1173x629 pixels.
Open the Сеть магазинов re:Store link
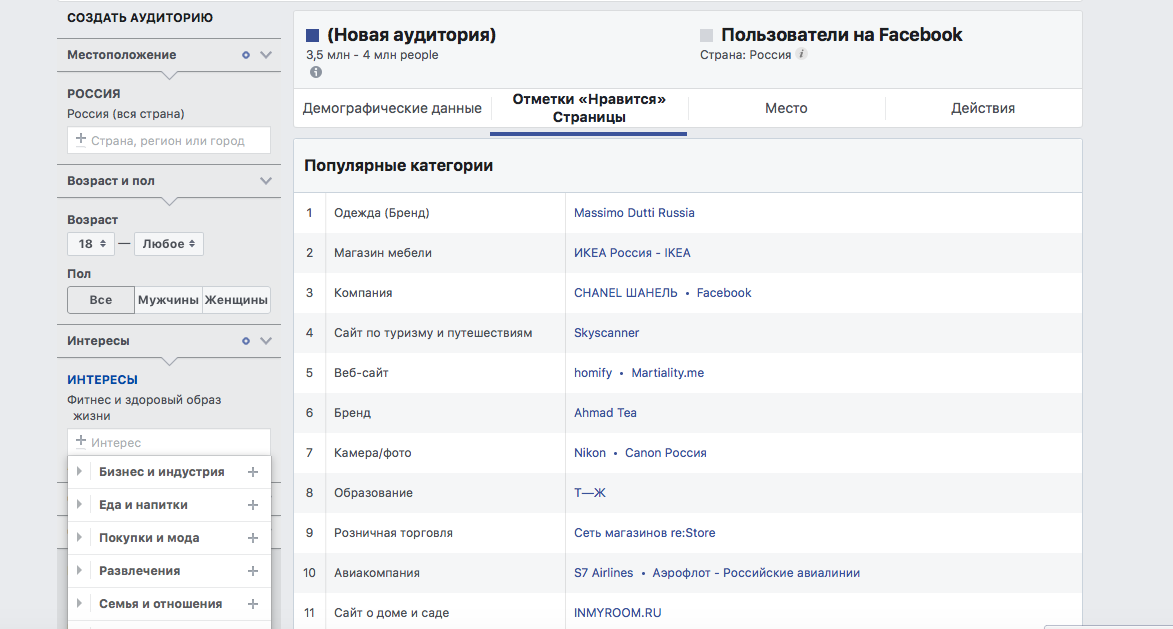tap(644, 533)
